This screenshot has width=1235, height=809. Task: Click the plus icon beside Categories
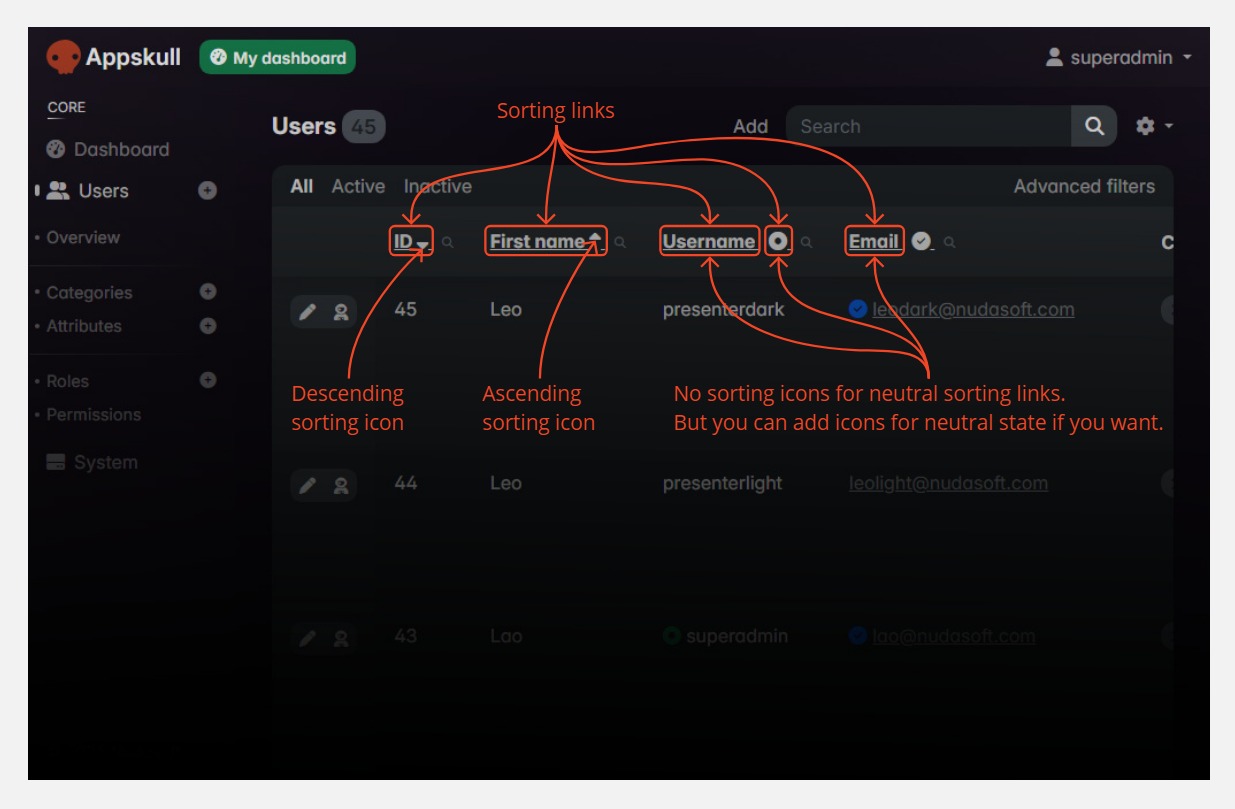tap(208, 292)
